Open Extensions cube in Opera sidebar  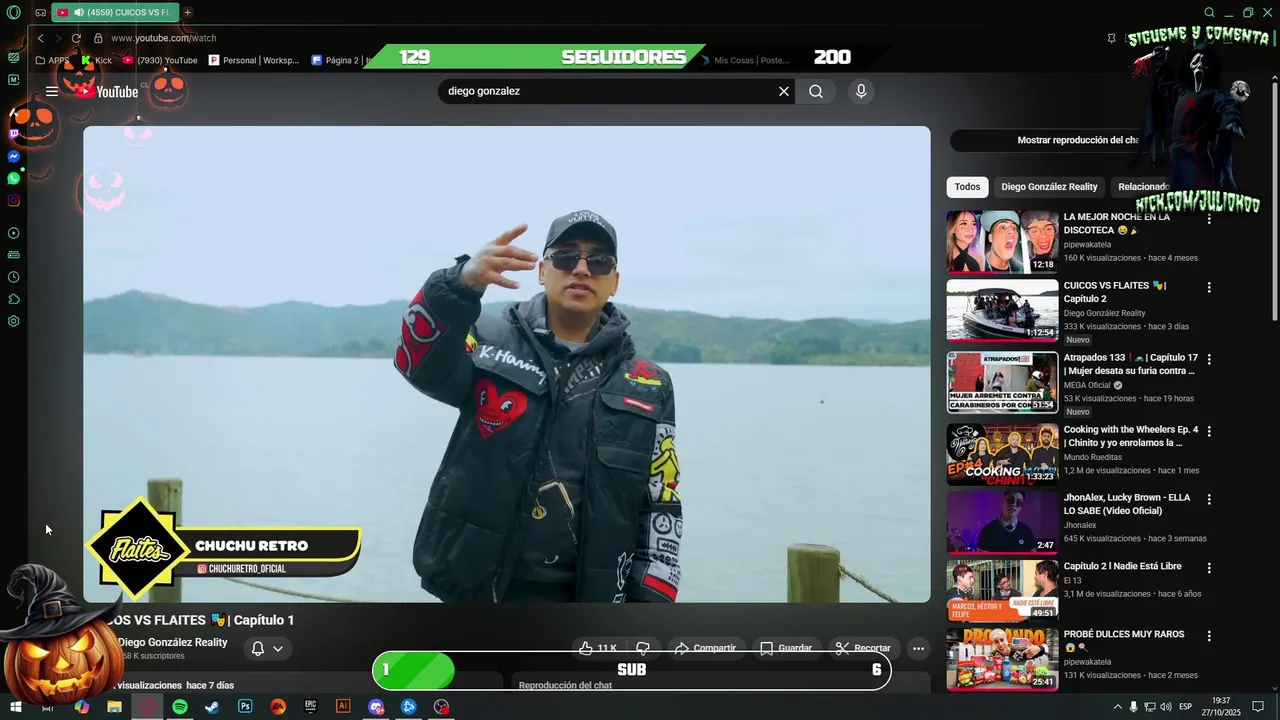pyautogui.click(x=13, y=299)
